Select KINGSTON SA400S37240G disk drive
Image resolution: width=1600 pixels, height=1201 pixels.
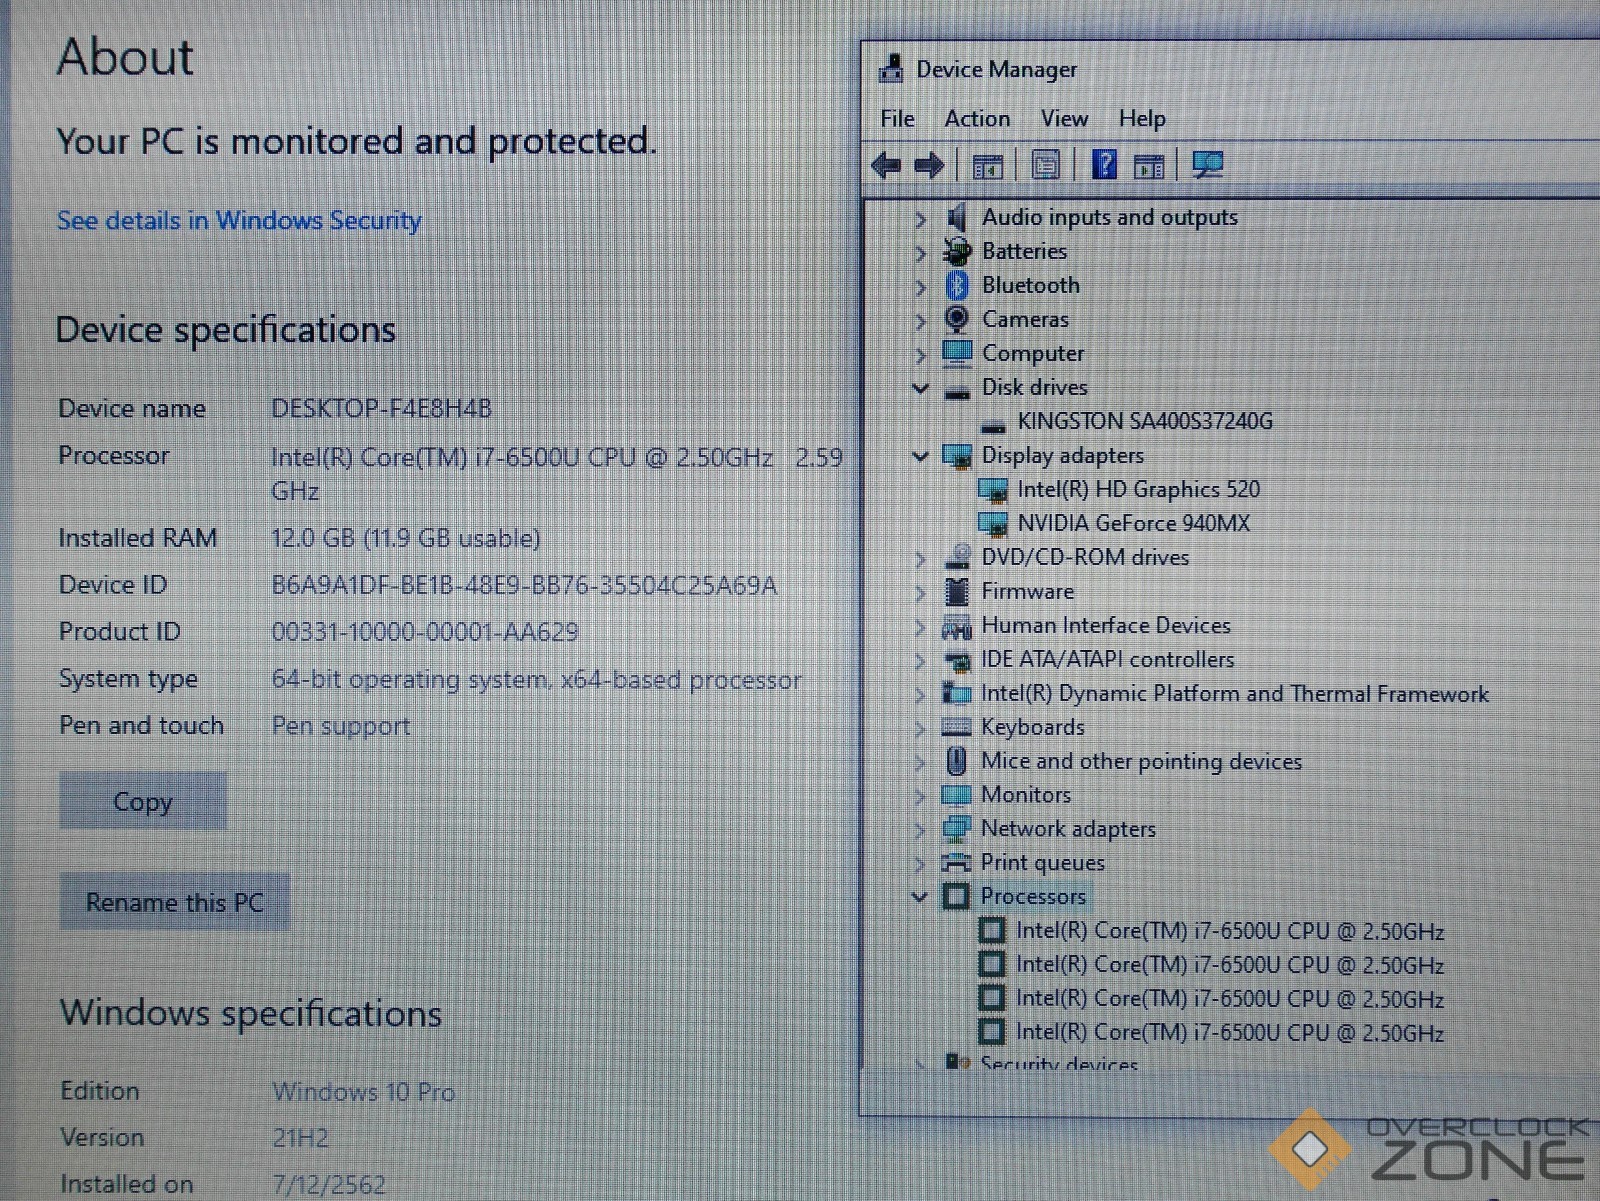[x=1145, y=421]
